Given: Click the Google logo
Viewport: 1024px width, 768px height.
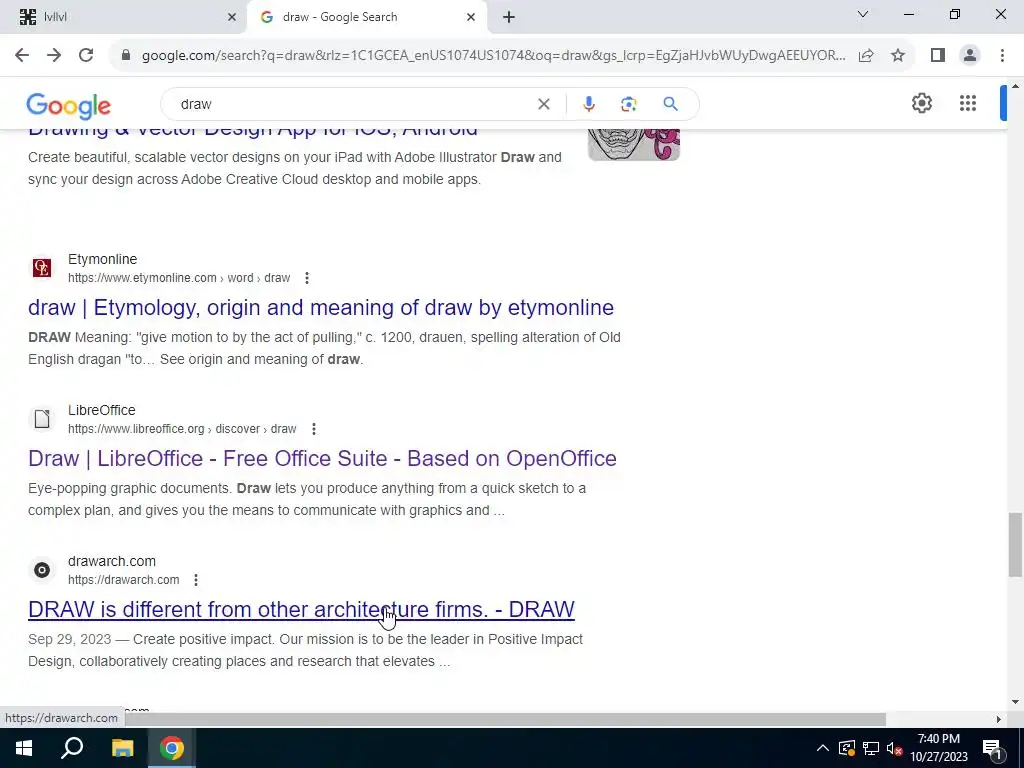Looking at the screenshot, I should pos(69,105).
